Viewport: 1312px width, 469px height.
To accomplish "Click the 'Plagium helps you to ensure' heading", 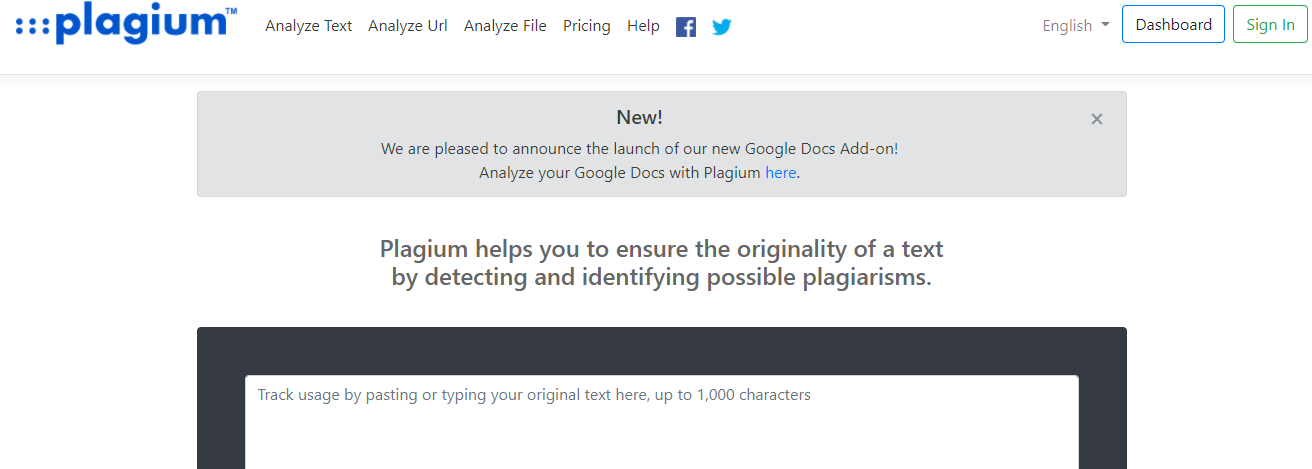I will pyautogui.click(x=662, y=263).
